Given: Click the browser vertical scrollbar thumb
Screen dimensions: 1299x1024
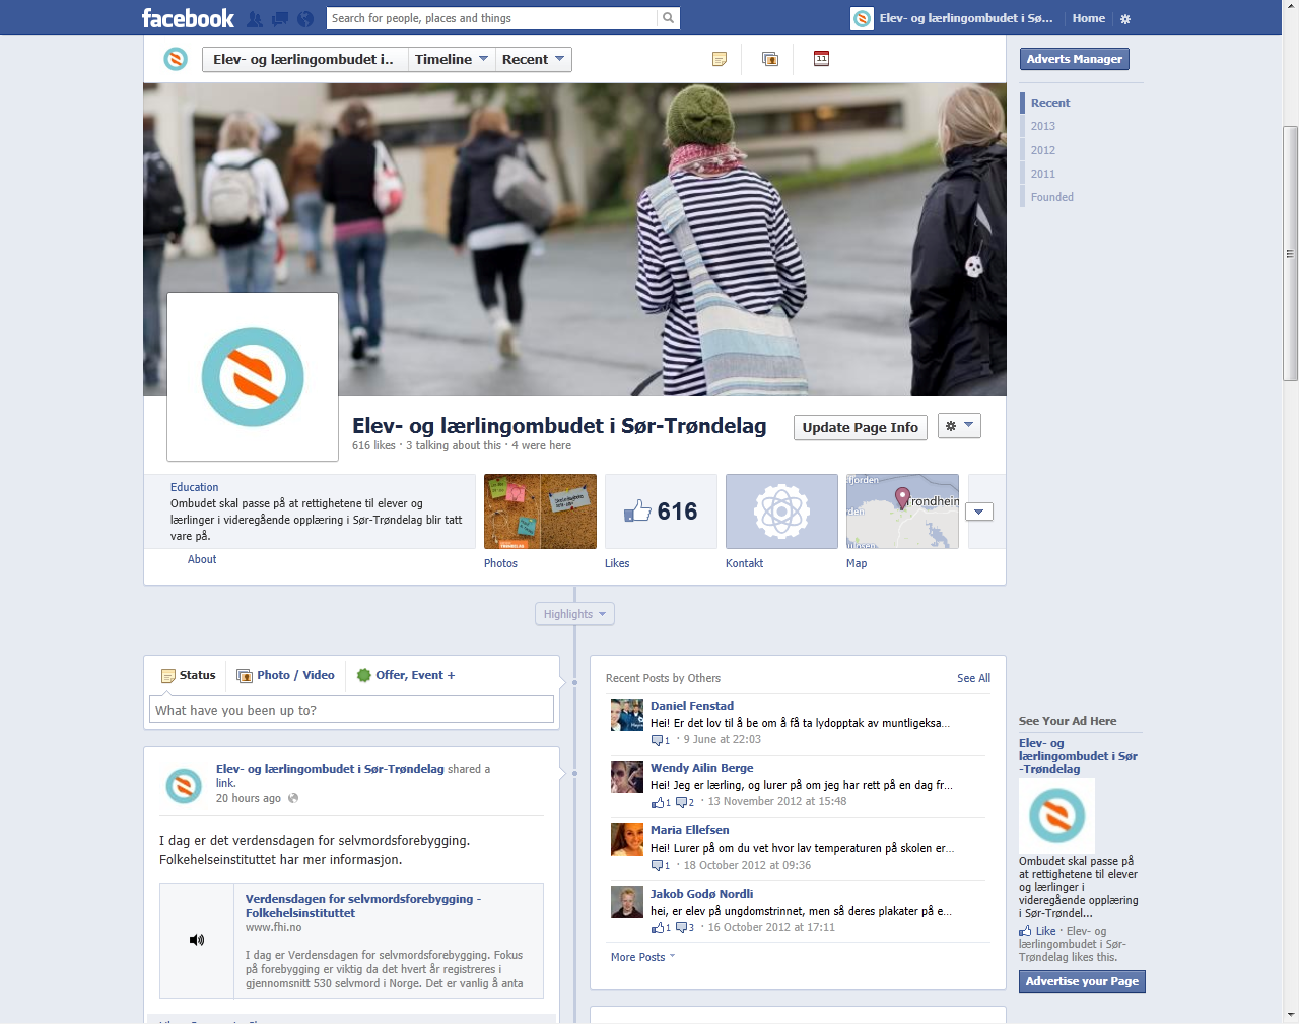Looking at the screenshot, I should click(1290, 253).
